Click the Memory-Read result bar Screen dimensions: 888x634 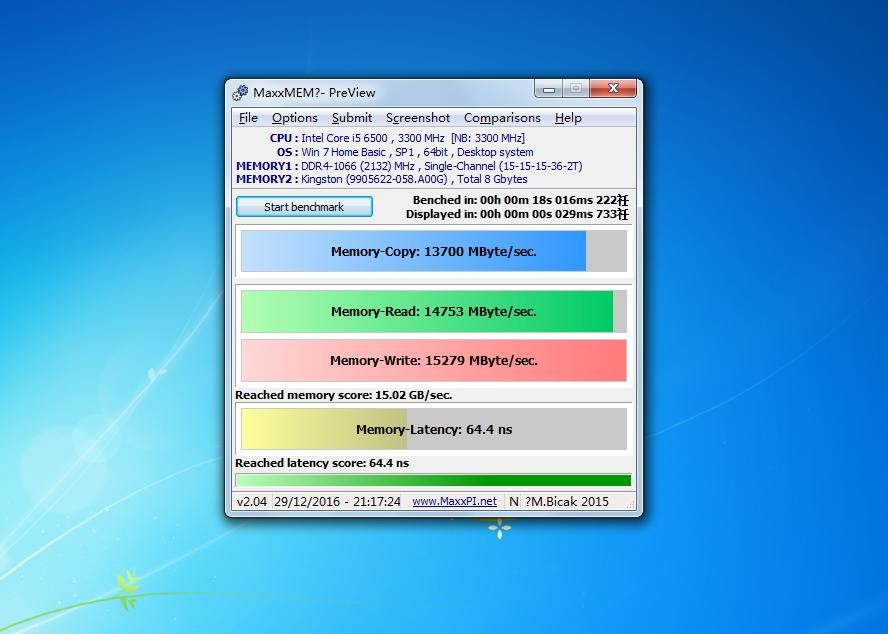433,312
